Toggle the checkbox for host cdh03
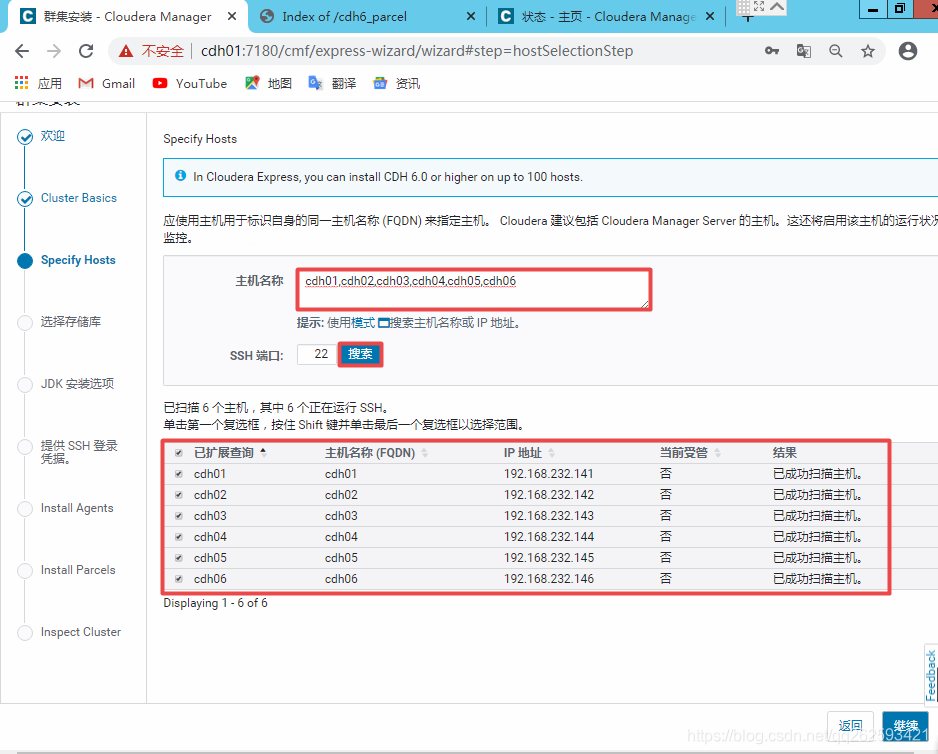938x754 pixels. coord(178,516)
